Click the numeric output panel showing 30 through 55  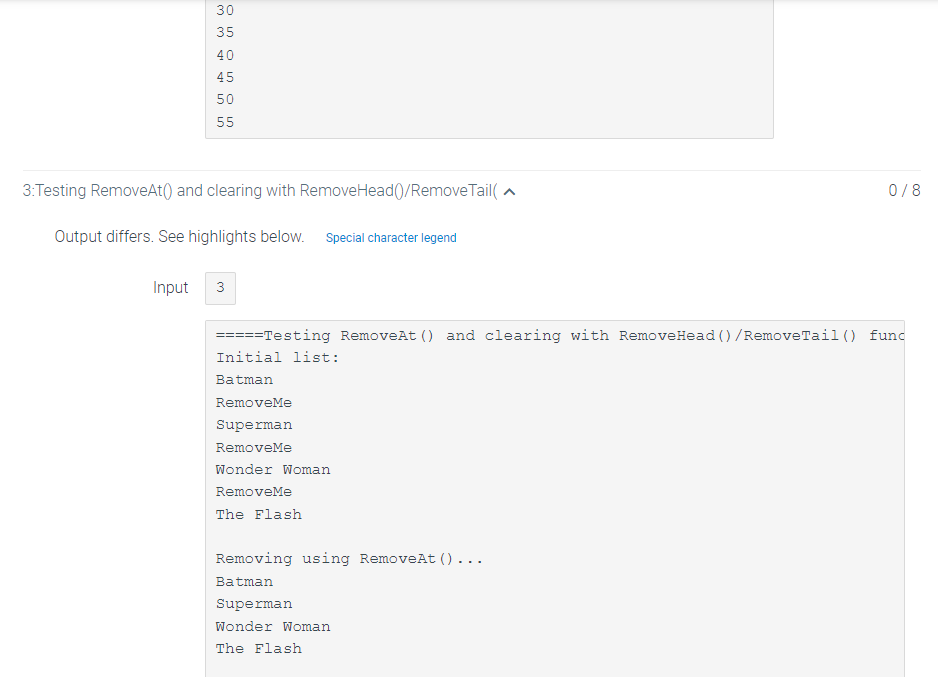[490, 65]
